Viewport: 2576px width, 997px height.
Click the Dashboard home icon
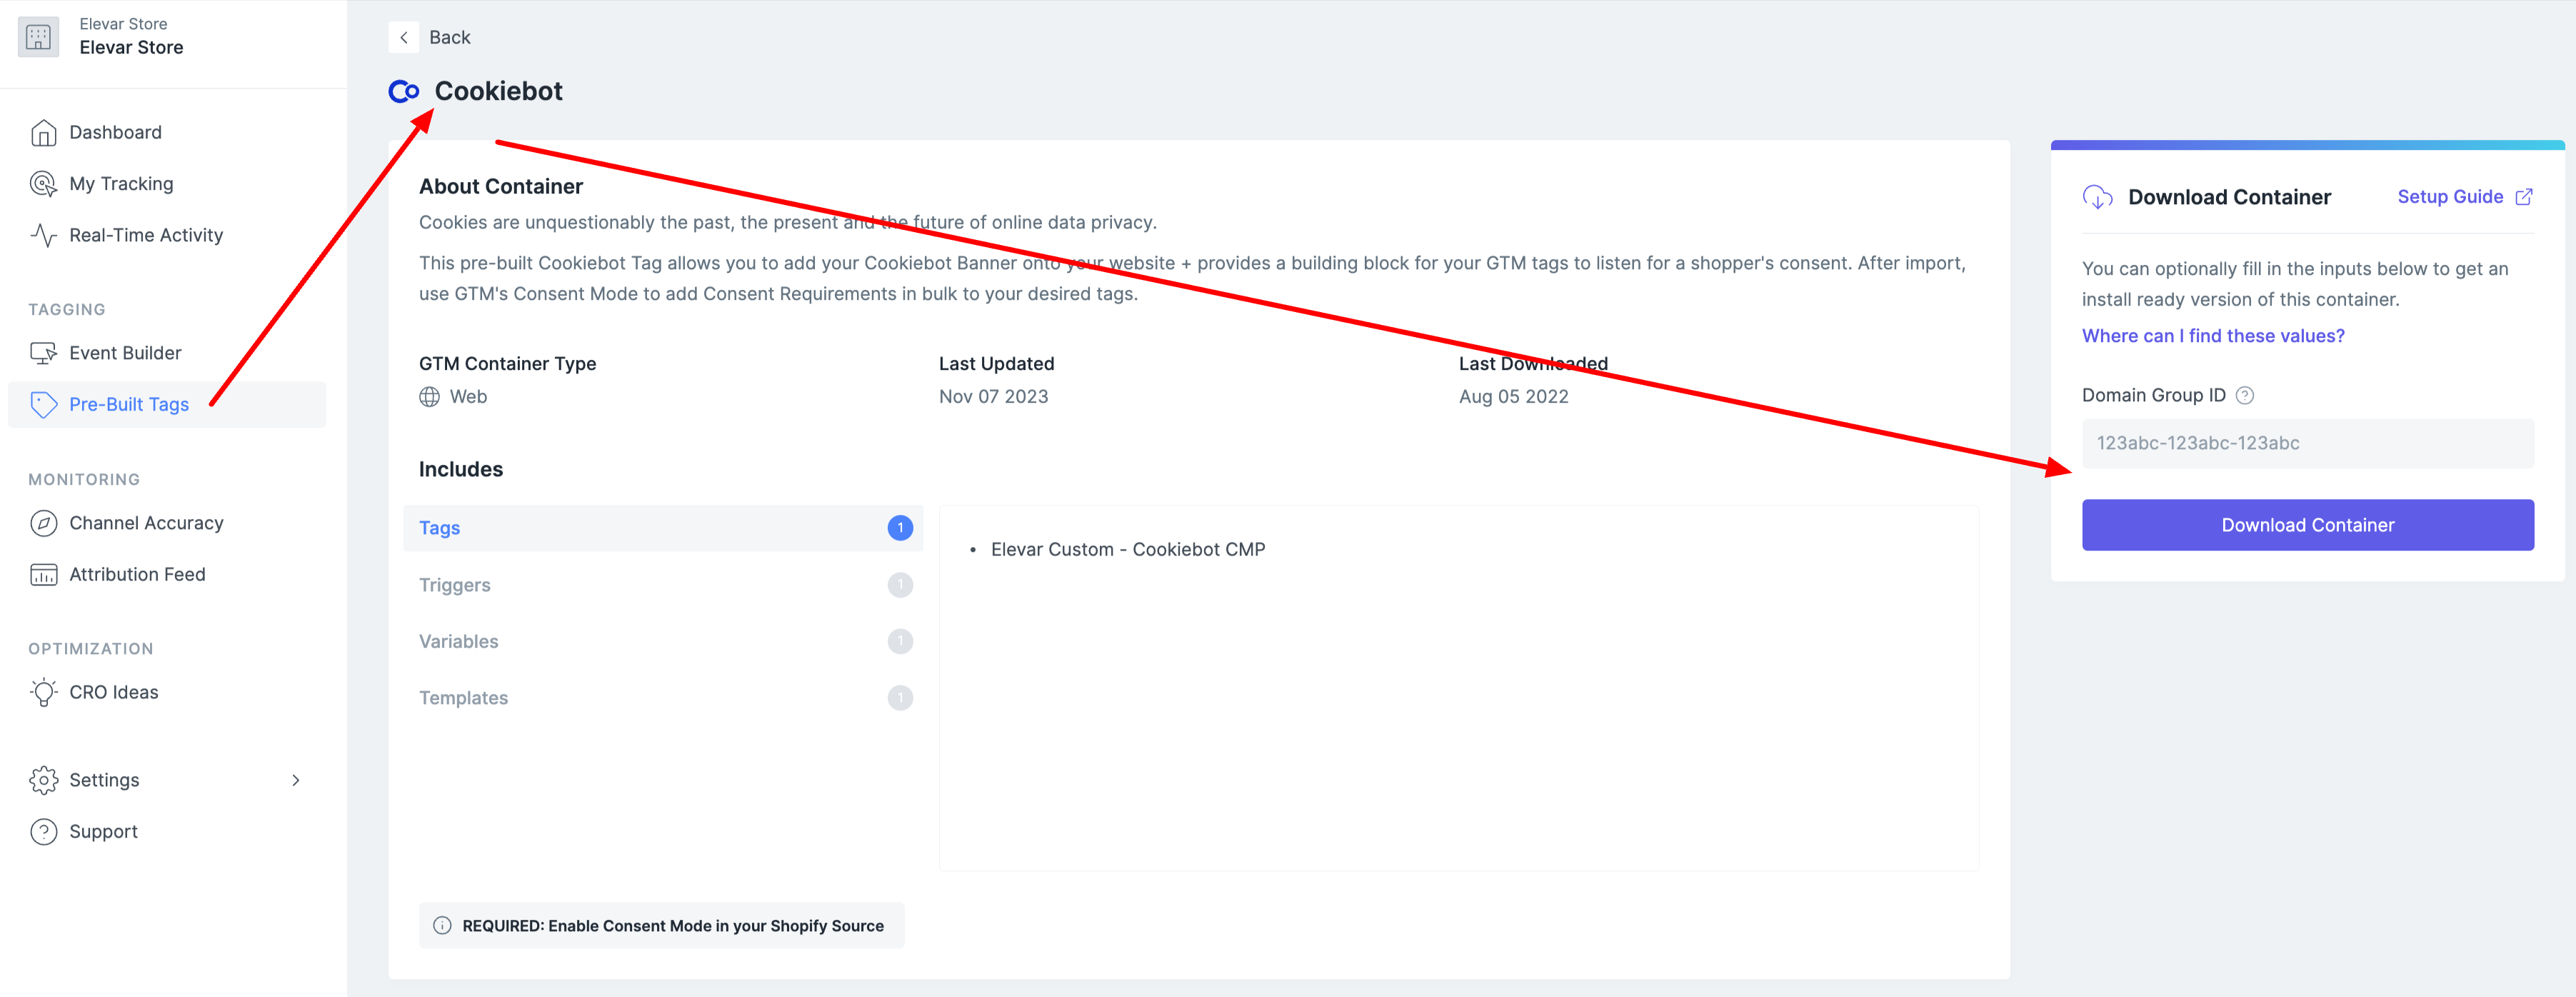(43, 133)
